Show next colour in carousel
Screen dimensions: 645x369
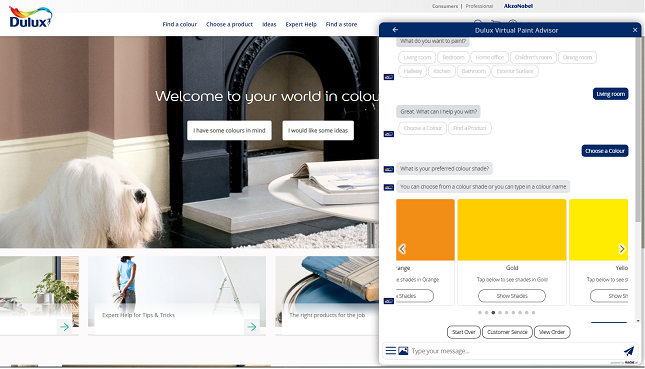click(x=622, y=248)
